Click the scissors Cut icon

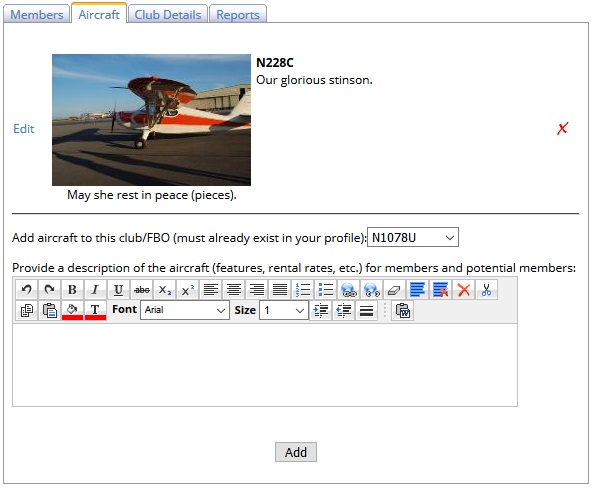pyautogui.click(x=486, y=290)
